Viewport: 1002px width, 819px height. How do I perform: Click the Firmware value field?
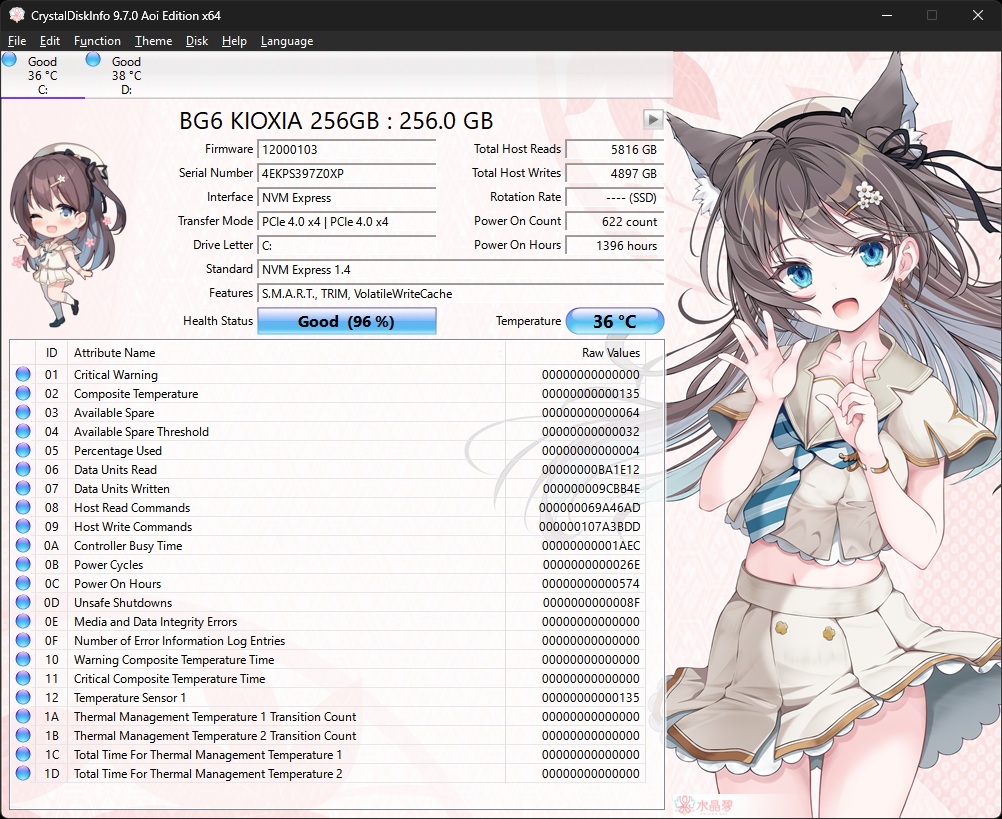[346, 149]
